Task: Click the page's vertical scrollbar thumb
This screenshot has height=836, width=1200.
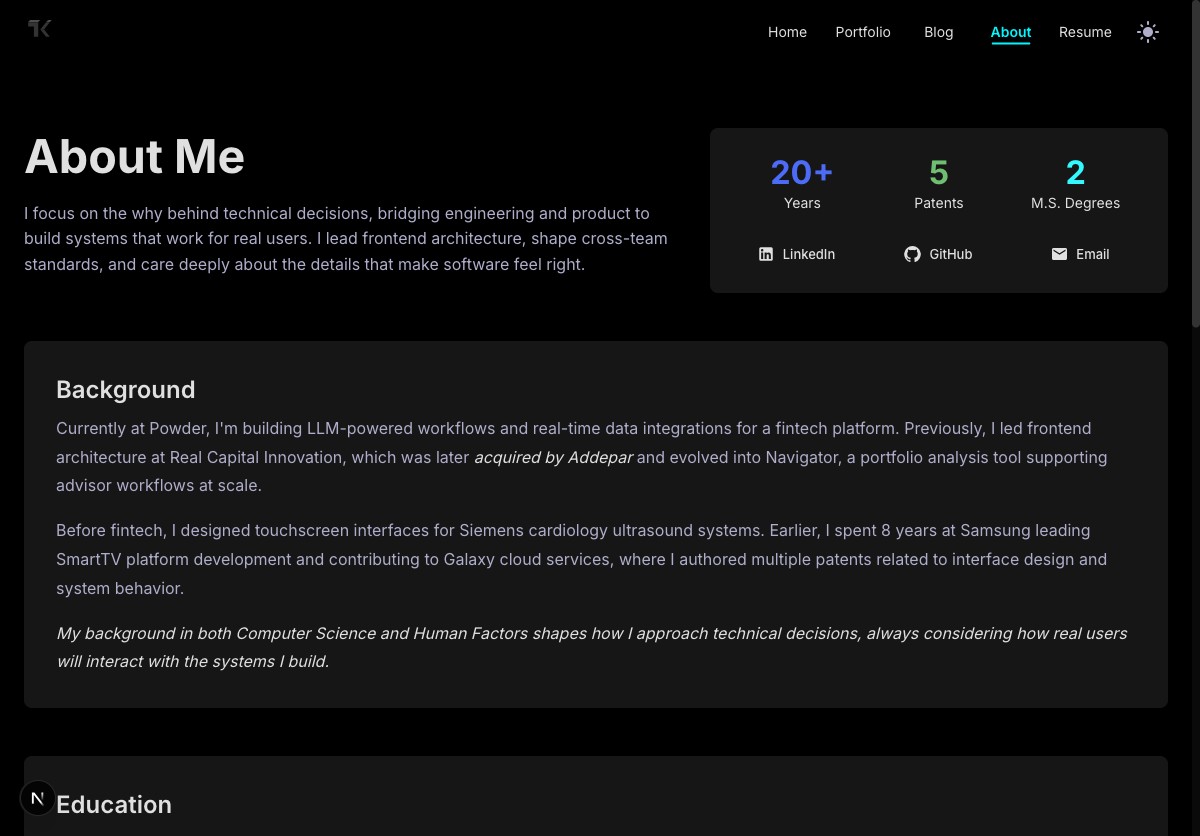Action: [1195, 160]
